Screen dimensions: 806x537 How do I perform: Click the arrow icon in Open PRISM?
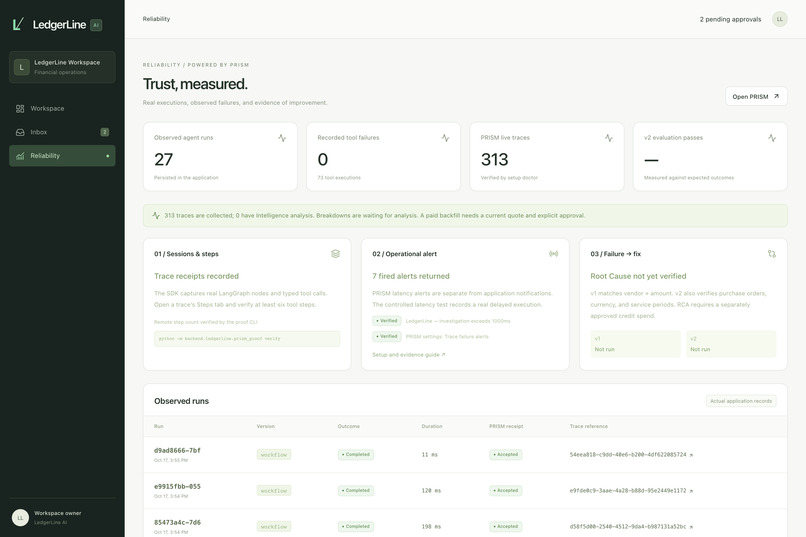(x=776, y=96)
